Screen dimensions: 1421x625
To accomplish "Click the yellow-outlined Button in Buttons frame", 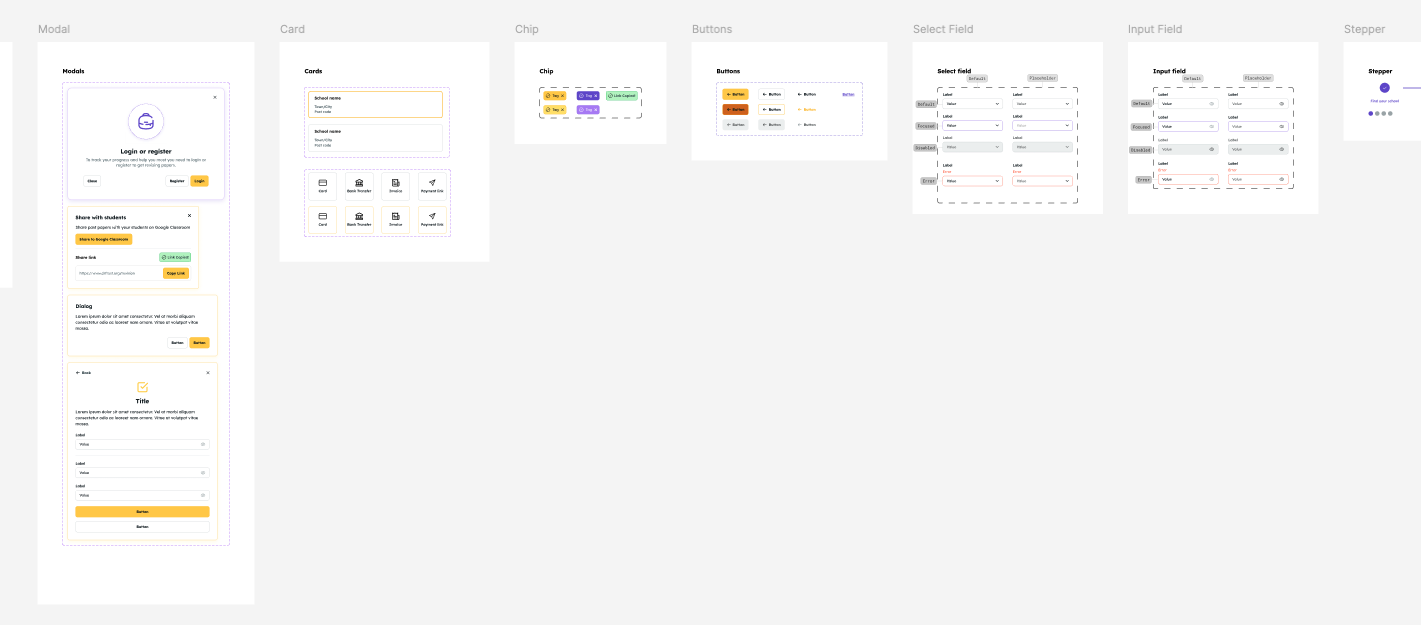I will coord(771,109).
